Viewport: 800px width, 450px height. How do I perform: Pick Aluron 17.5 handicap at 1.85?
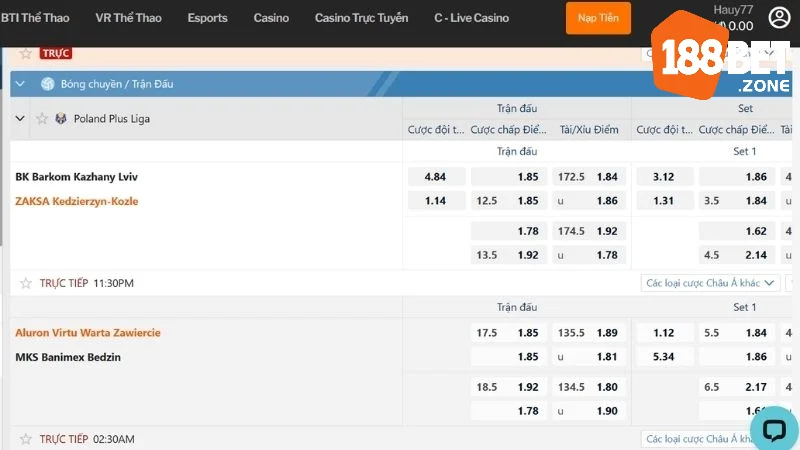509,333
